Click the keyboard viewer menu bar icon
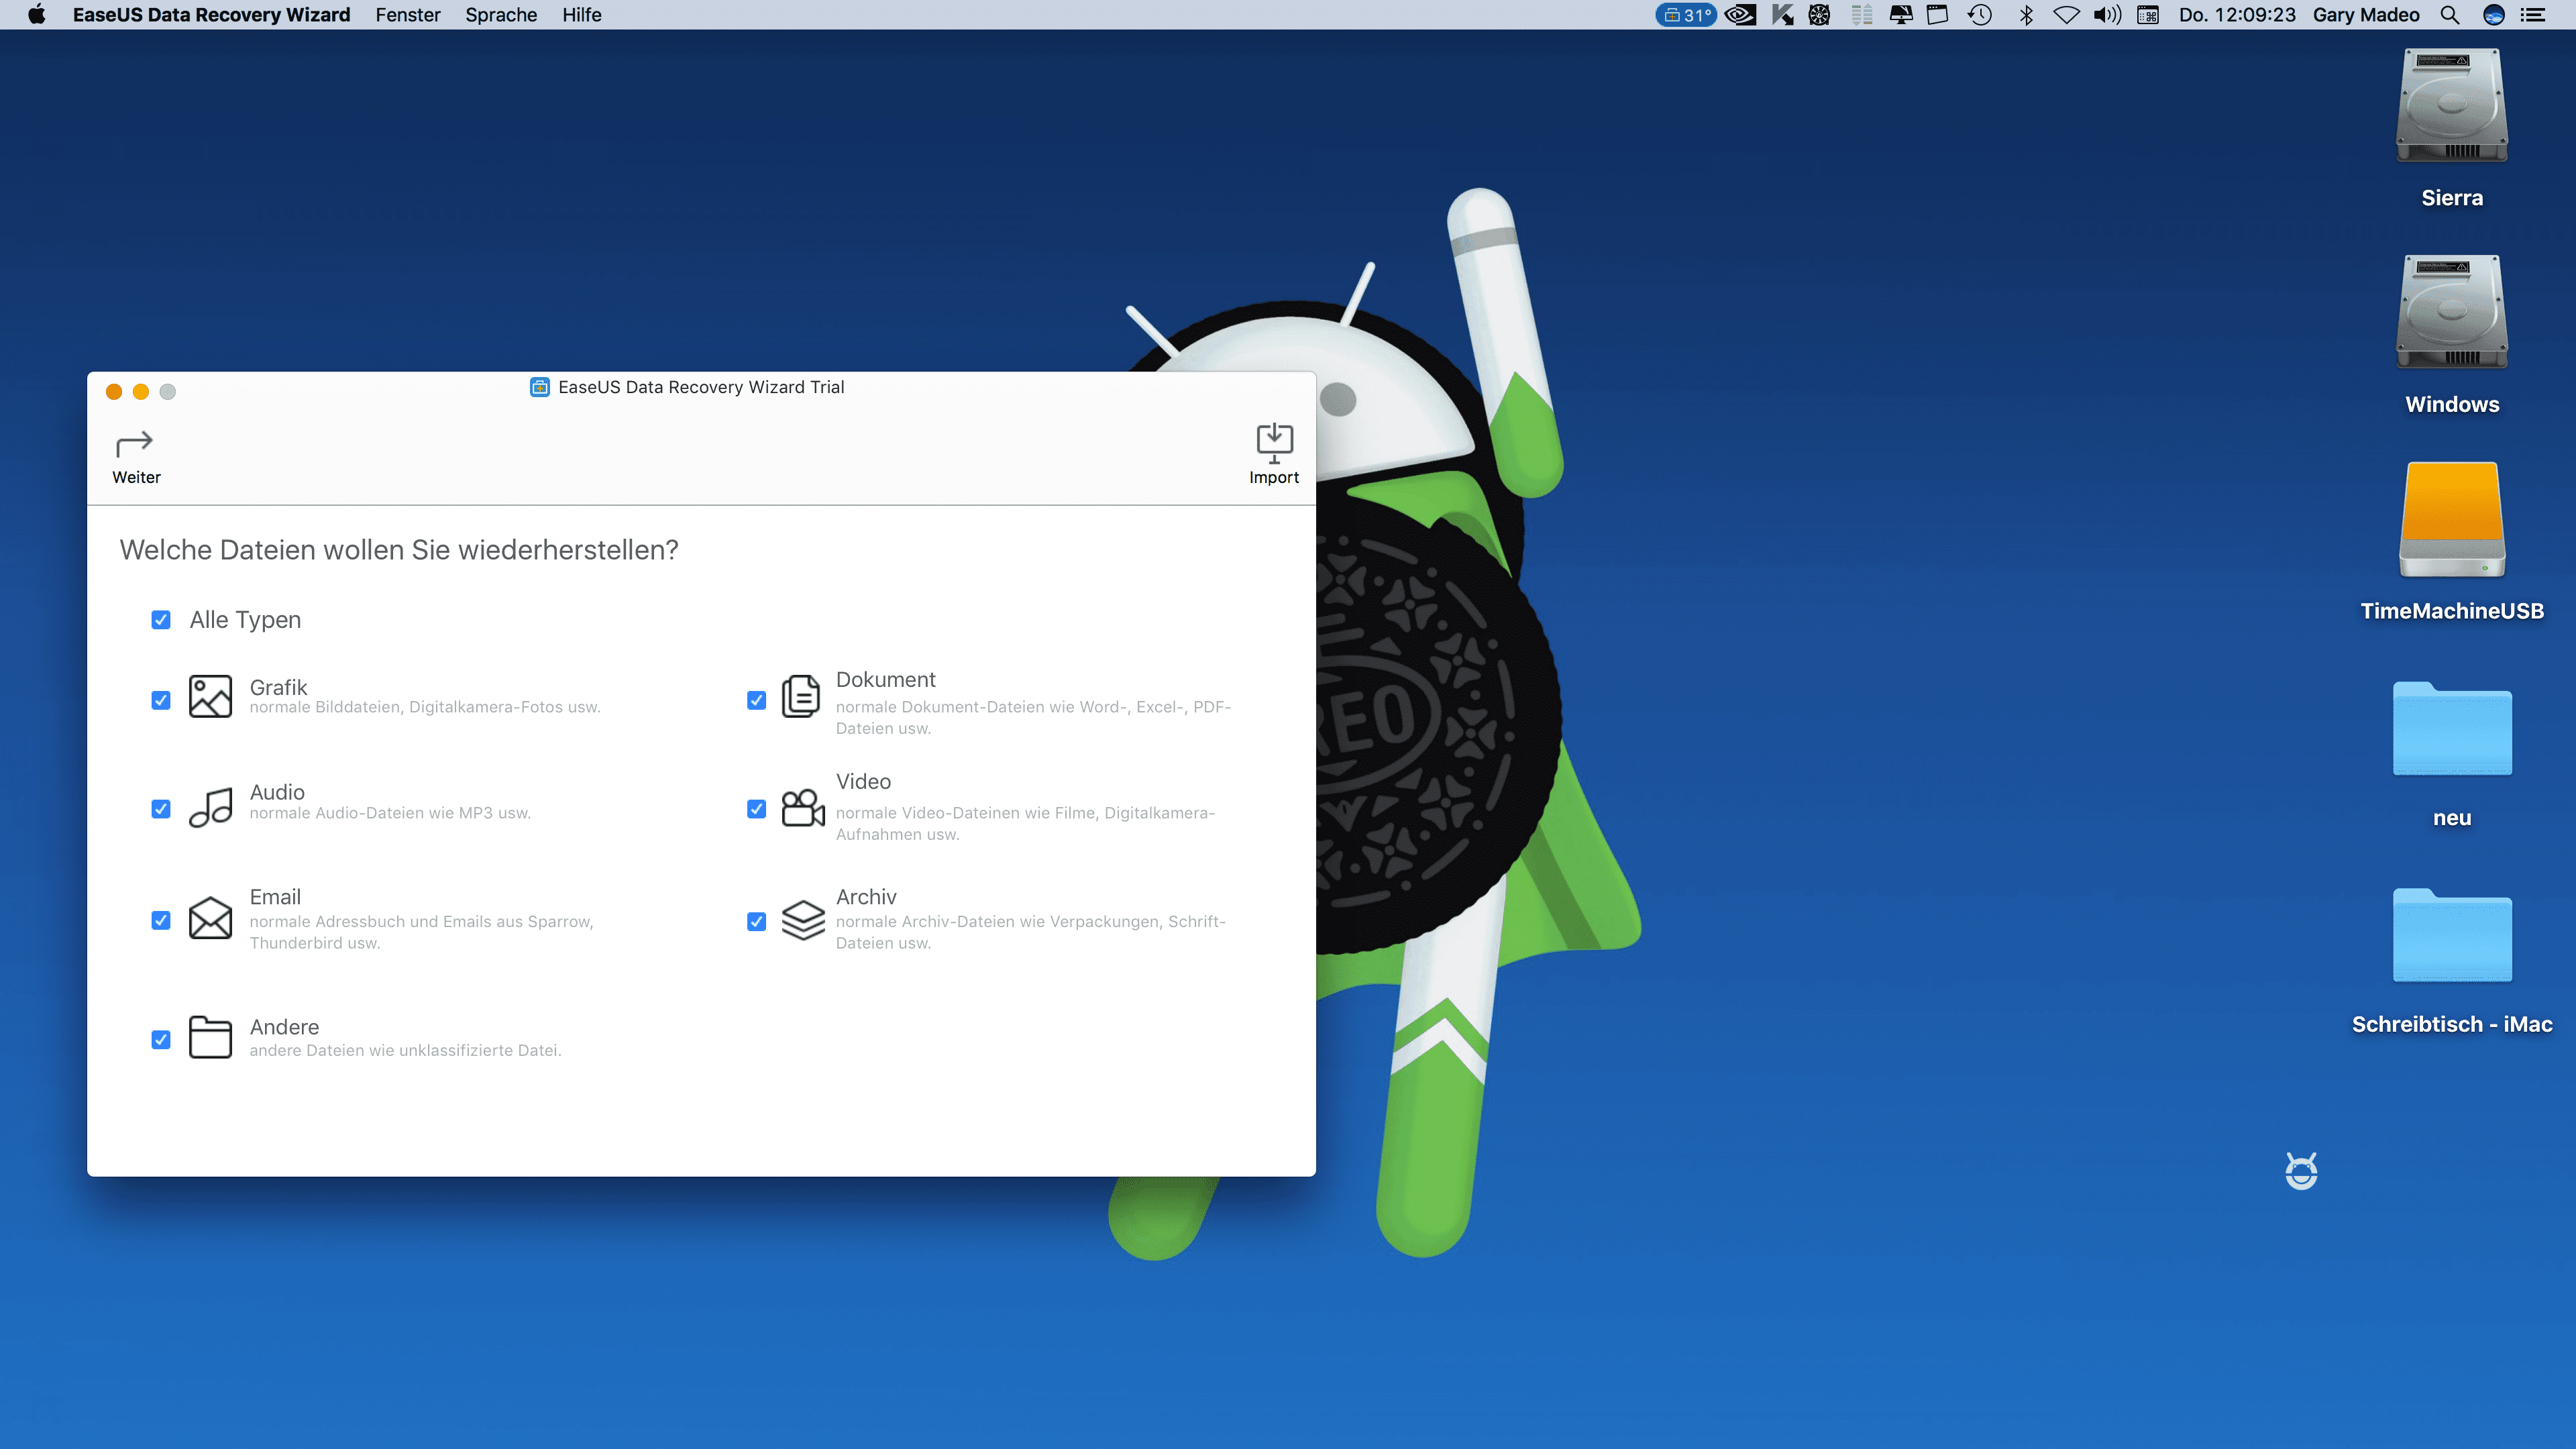This screenshot has width=2576, height=1449. tap(2148, 15)
